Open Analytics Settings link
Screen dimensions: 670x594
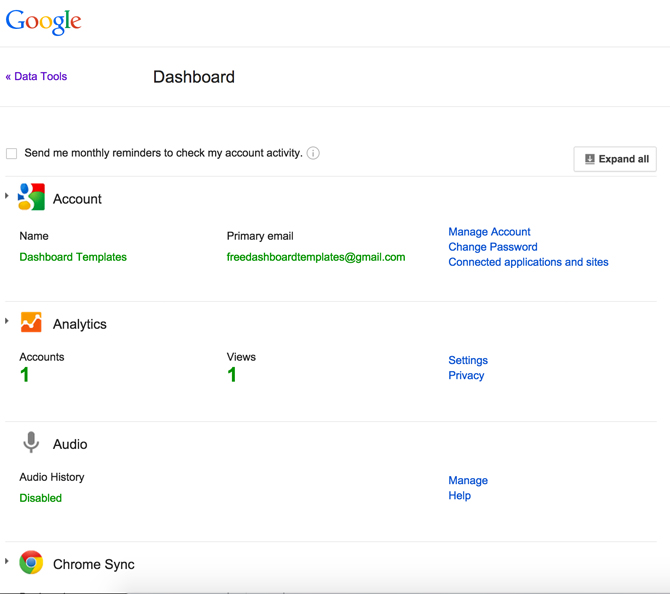tap(468, 360)
